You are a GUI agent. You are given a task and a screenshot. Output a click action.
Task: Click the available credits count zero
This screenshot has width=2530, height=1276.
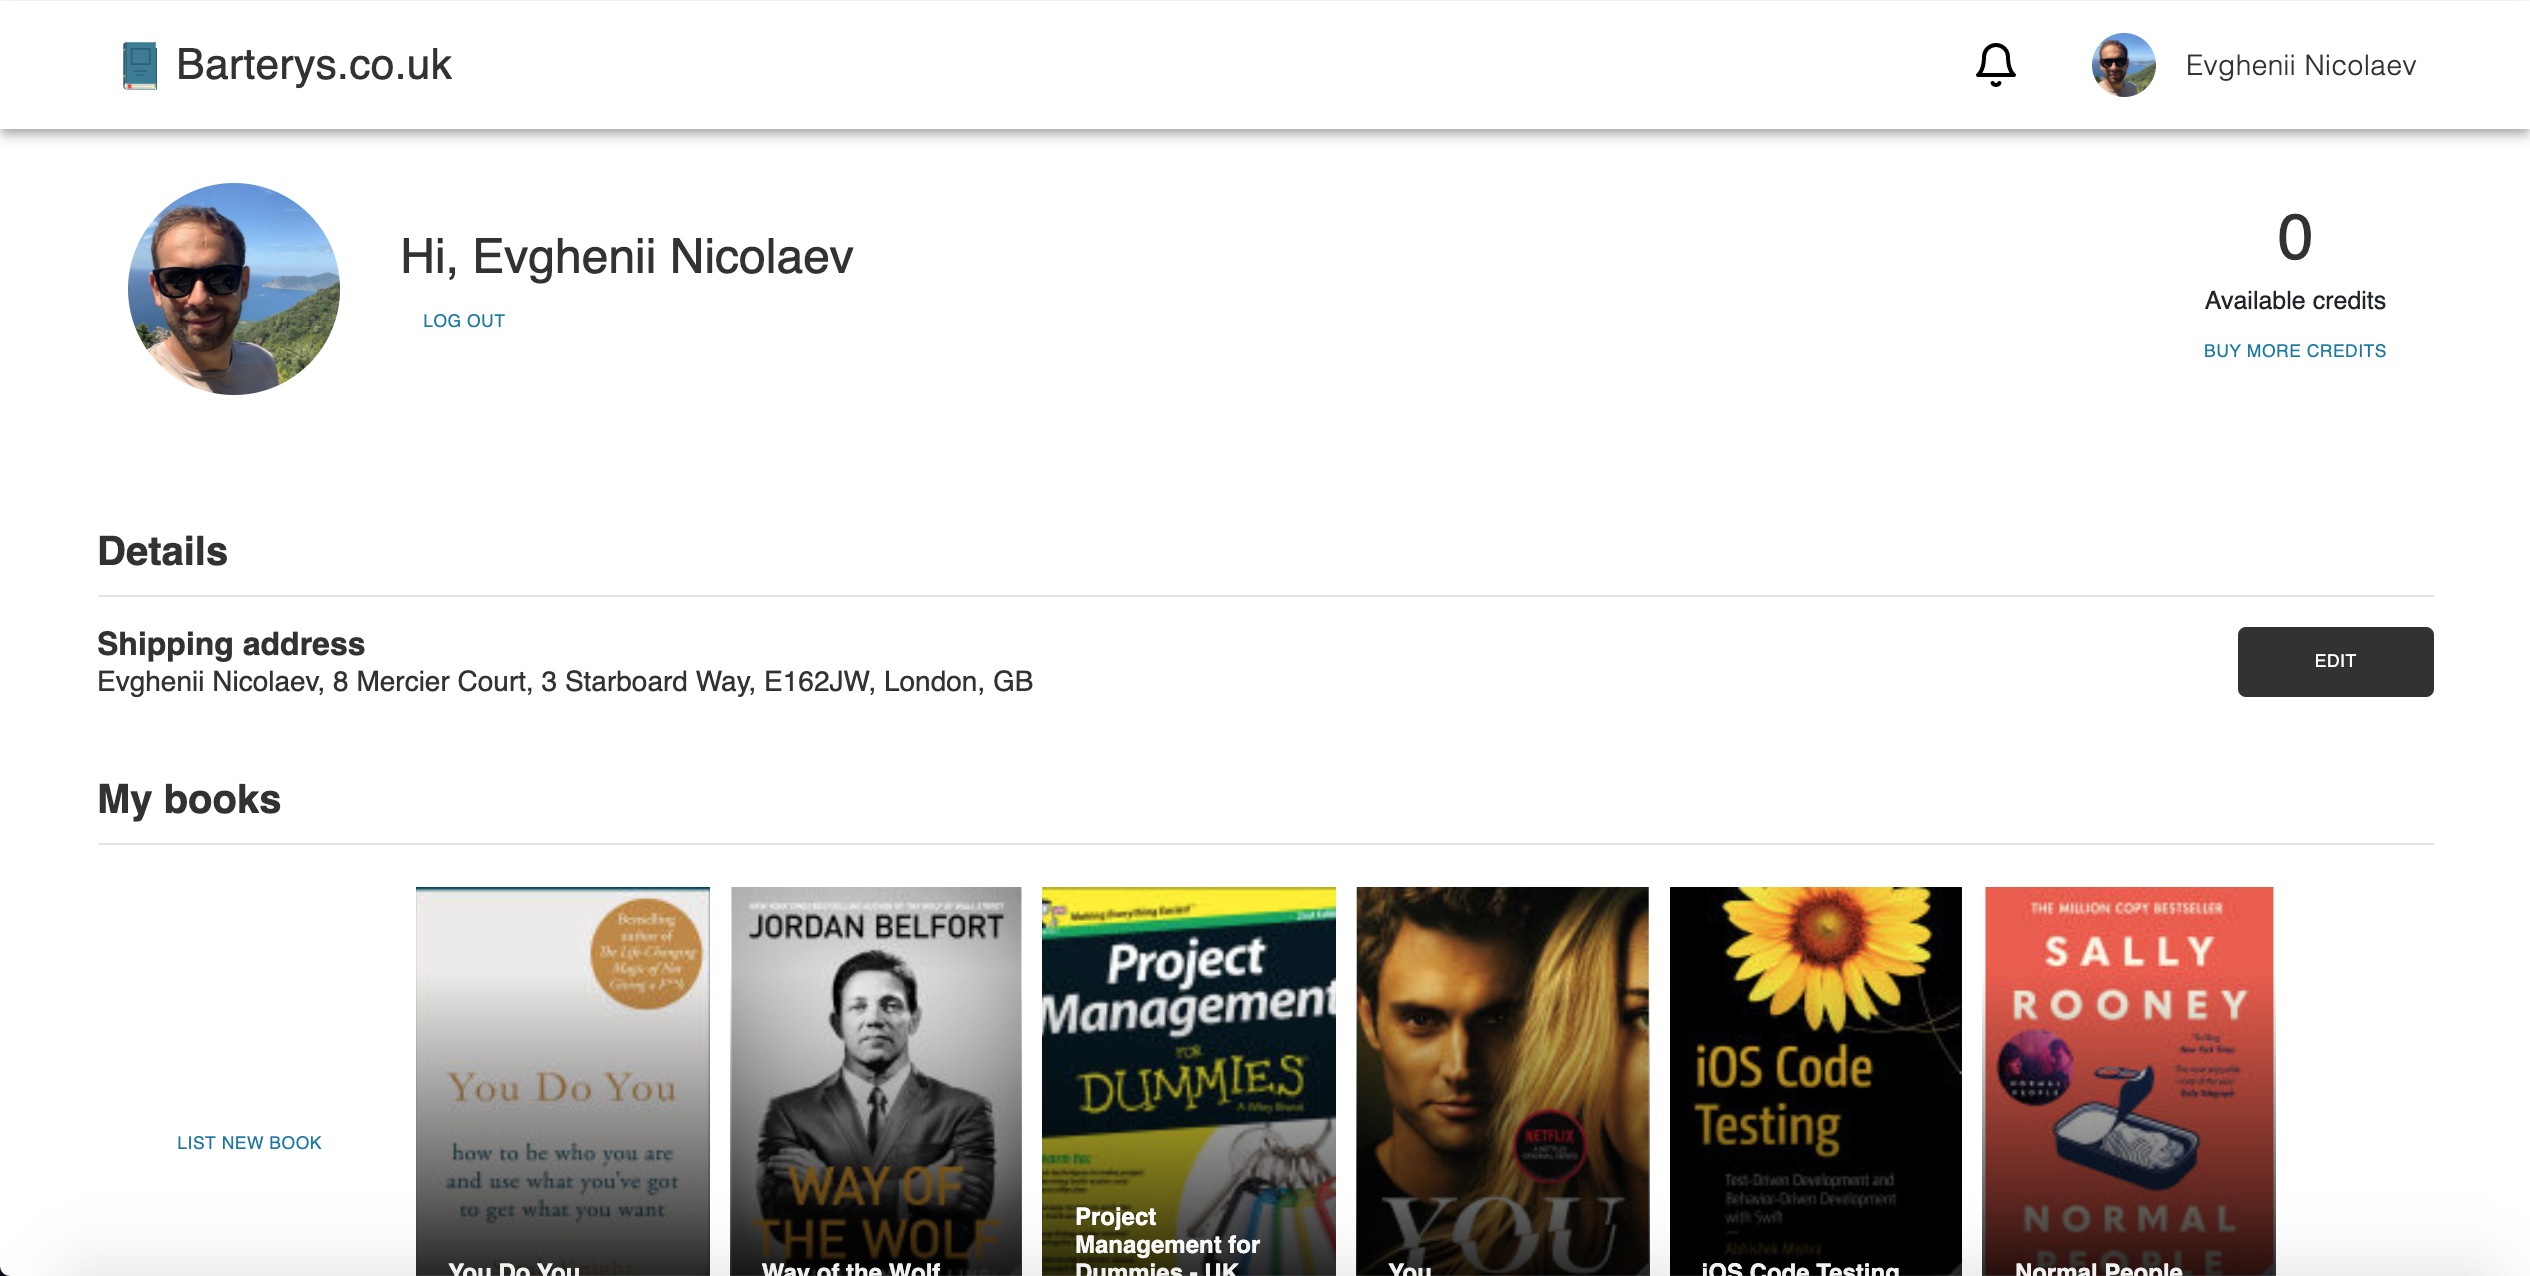2294,238
